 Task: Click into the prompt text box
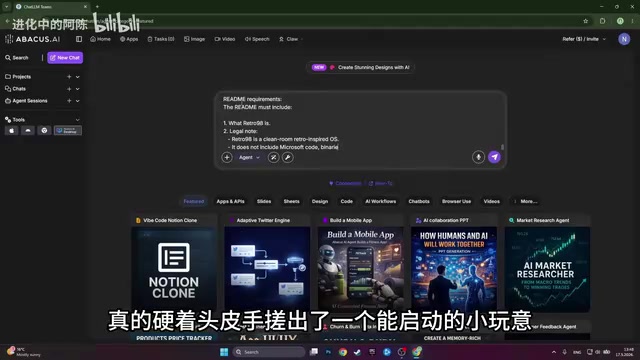click(360, 122)
